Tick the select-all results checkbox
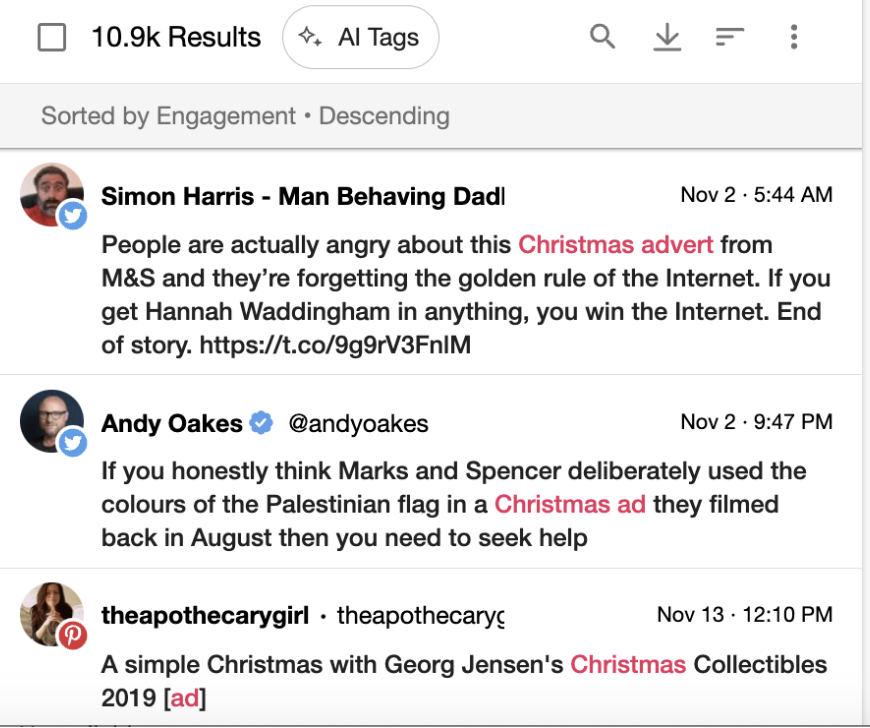 [x=52, y=37]
